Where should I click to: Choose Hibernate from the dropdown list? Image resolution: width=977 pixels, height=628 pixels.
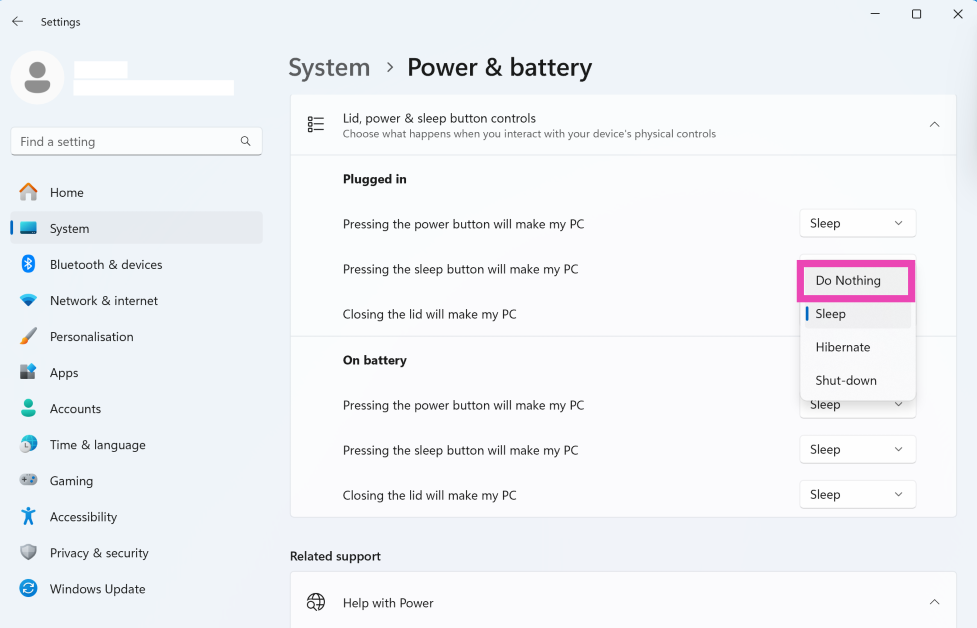pyautogui.click(x=843, y=347)
